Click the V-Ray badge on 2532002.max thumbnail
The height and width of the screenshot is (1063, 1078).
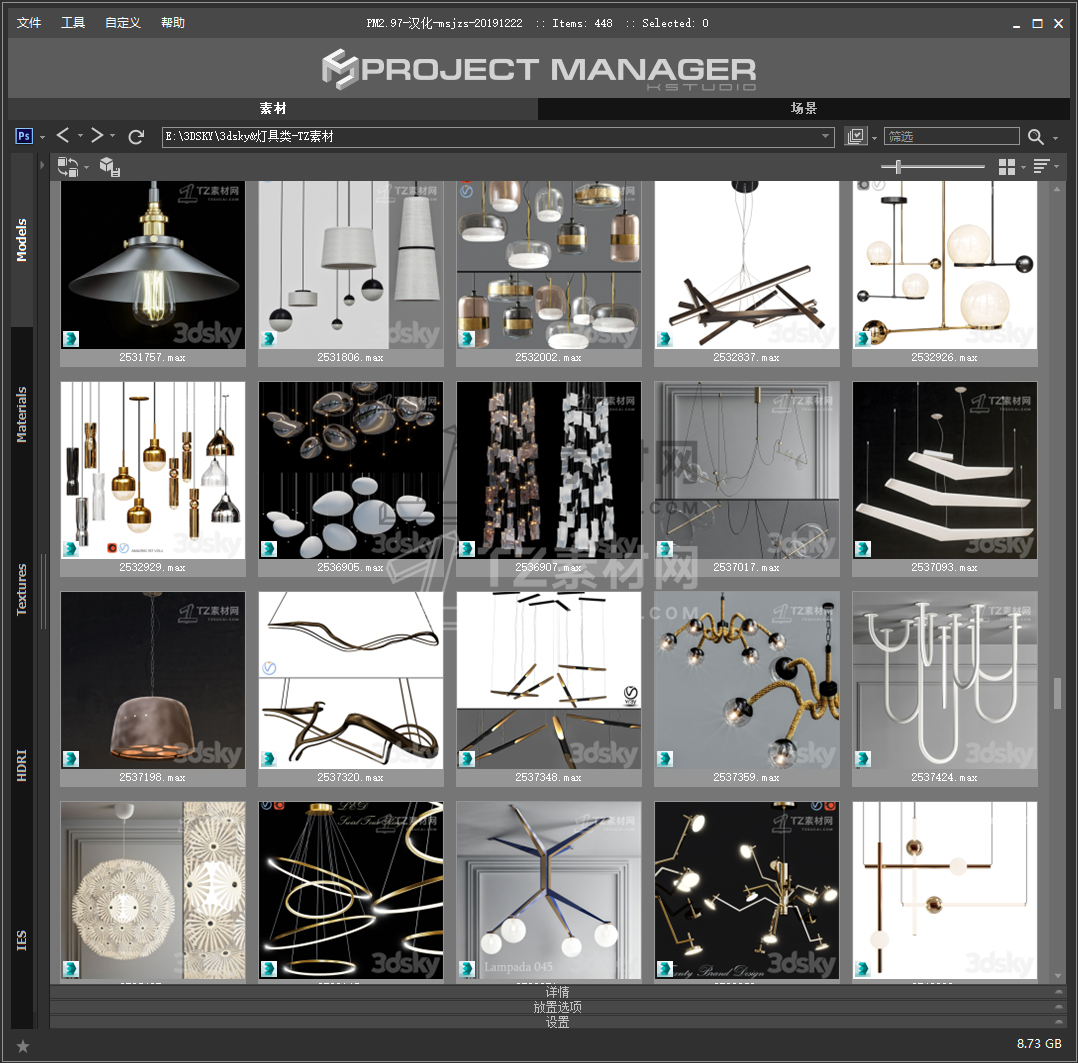pos(466,191)
